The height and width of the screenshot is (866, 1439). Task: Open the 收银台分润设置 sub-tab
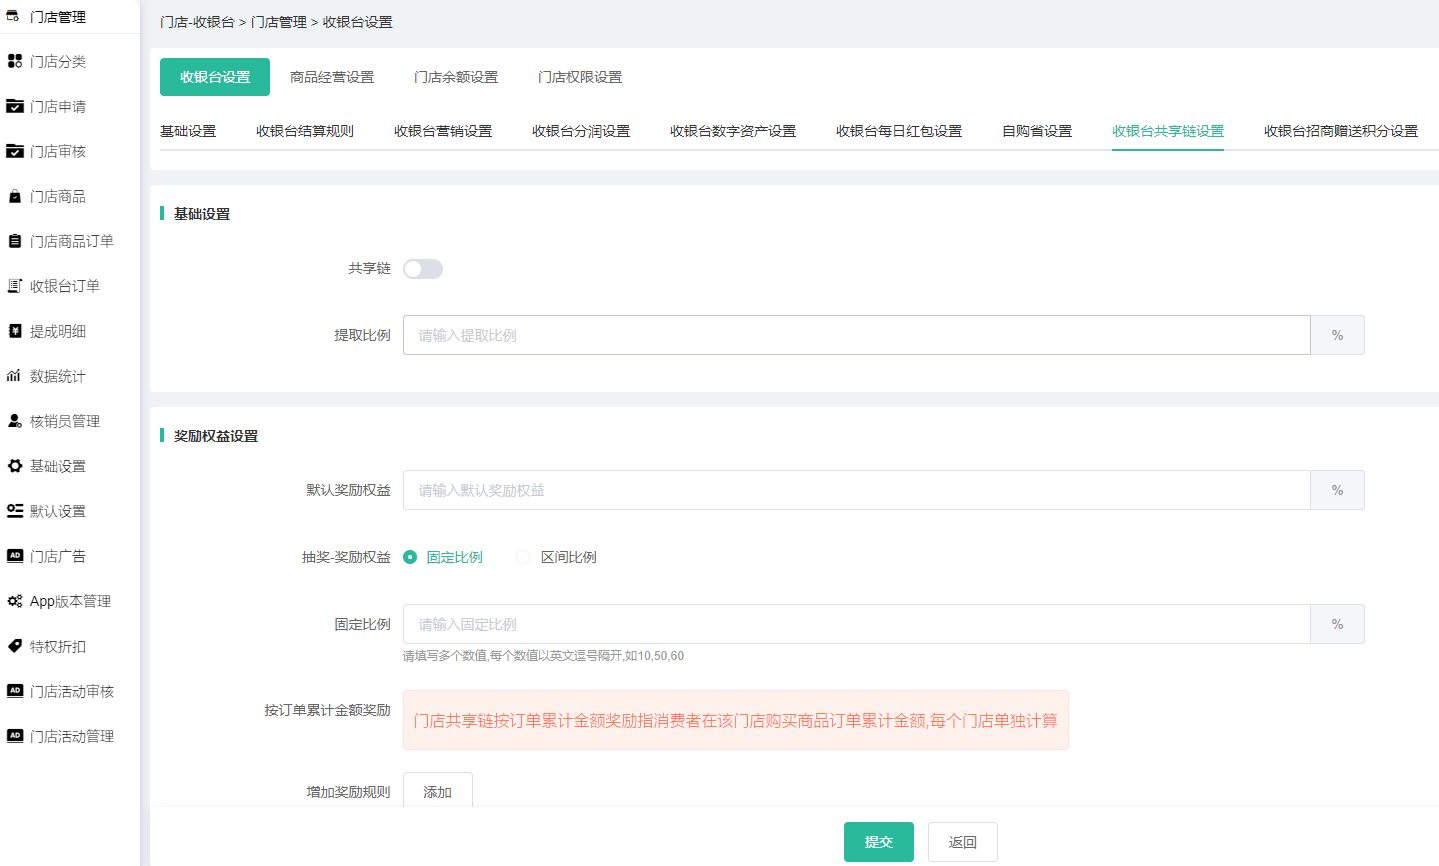tap(581, 131)
